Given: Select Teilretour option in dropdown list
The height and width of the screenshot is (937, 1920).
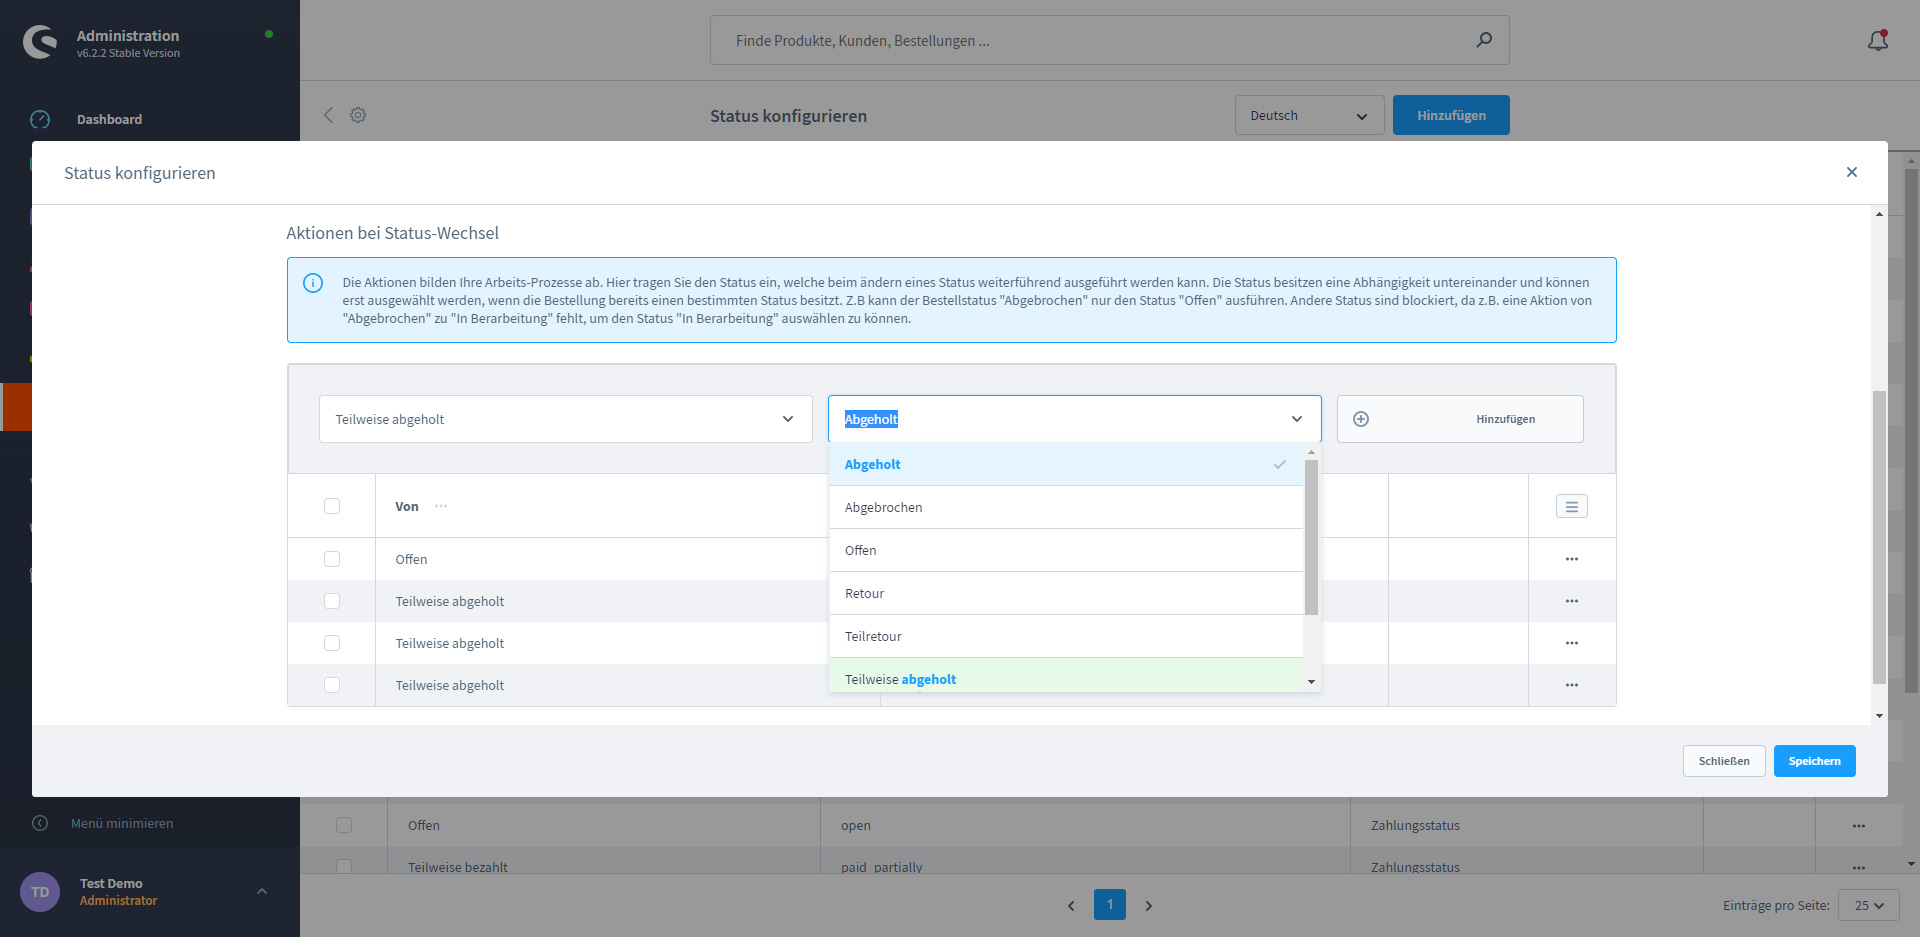Looking at the screenshot, I should [x=1066, y=636].
